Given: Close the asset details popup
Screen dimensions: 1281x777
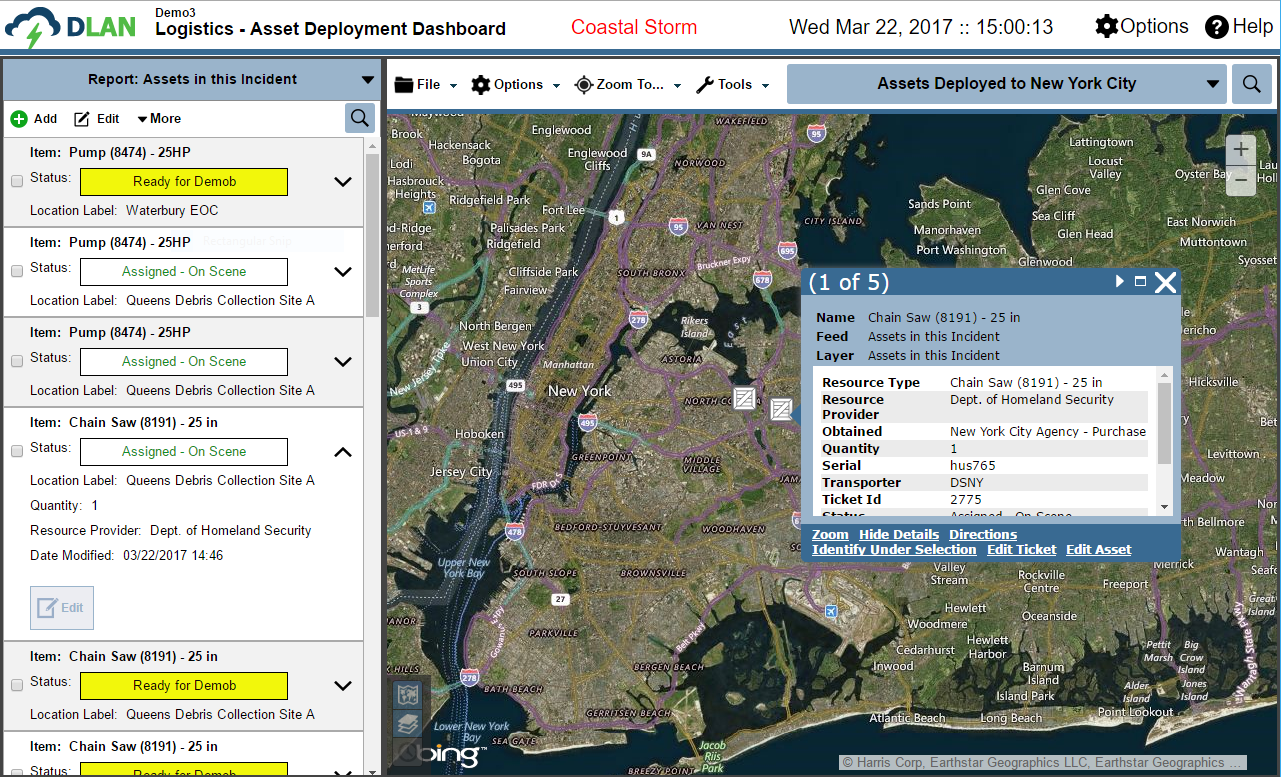Looking at the screenshot, I should (x=1166, y=283).
